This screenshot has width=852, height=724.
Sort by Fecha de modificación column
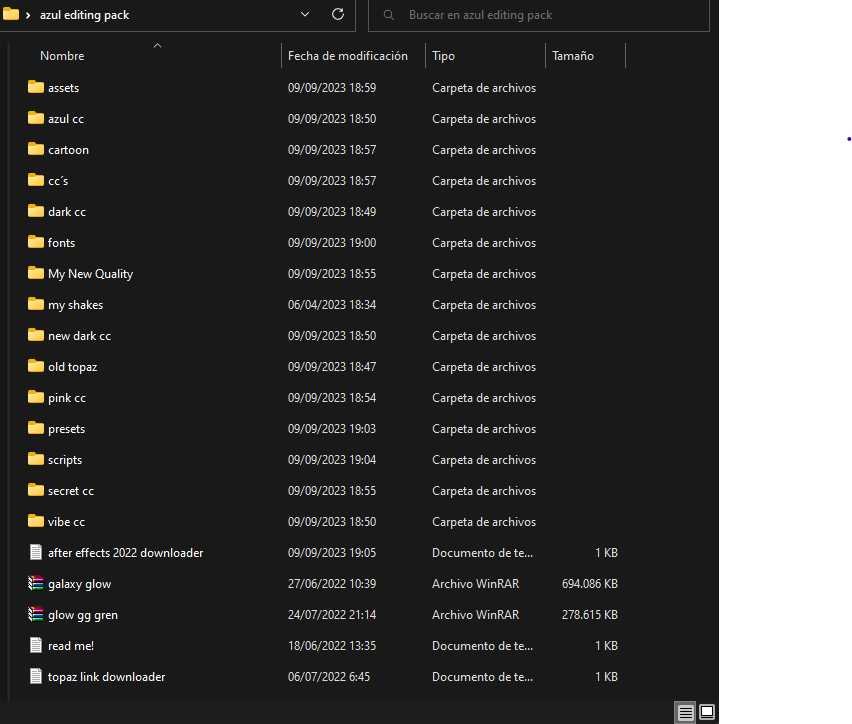347,56
